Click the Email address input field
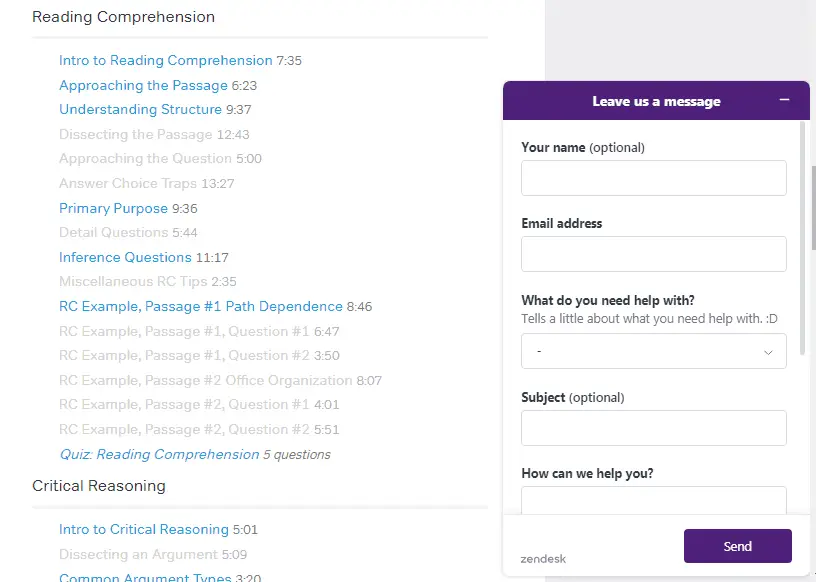The height and width of the screenshot is (582, 816). point(653,254)
